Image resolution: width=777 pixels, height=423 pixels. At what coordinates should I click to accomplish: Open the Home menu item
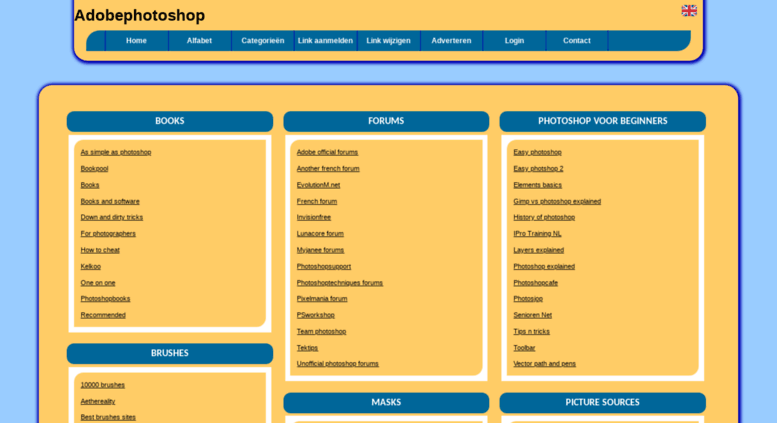coord(136,41)
